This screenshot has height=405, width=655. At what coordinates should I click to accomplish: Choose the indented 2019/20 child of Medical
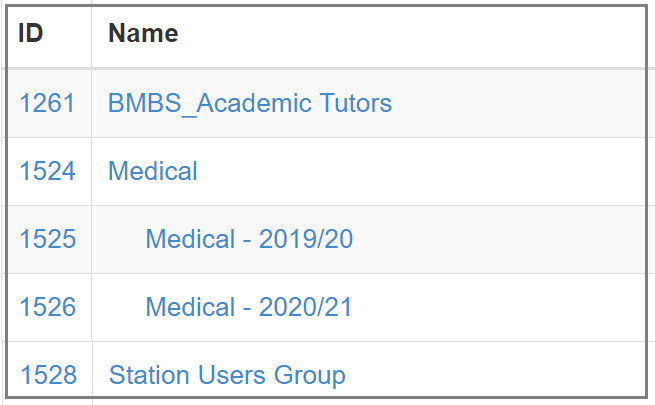249,239
